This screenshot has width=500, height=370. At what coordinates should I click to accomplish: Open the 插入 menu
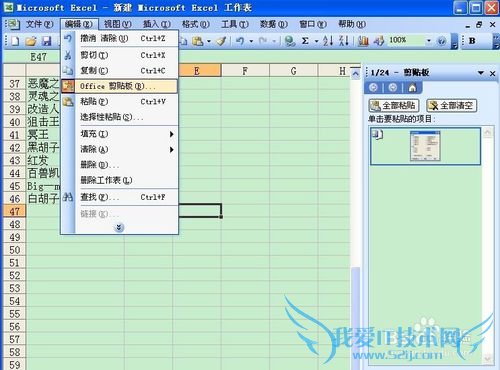(x=157, y=24)
